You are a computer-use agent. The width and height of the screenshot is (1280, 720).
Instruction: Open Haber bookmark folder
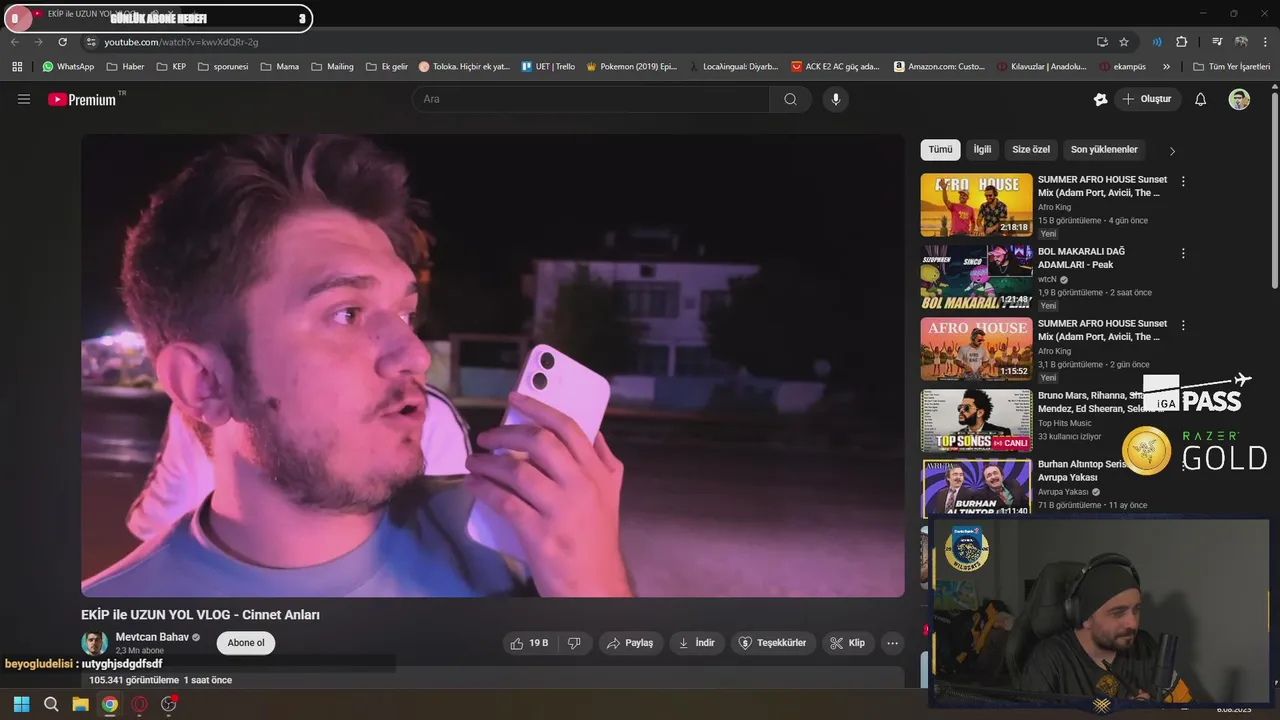tap(125, 67)
